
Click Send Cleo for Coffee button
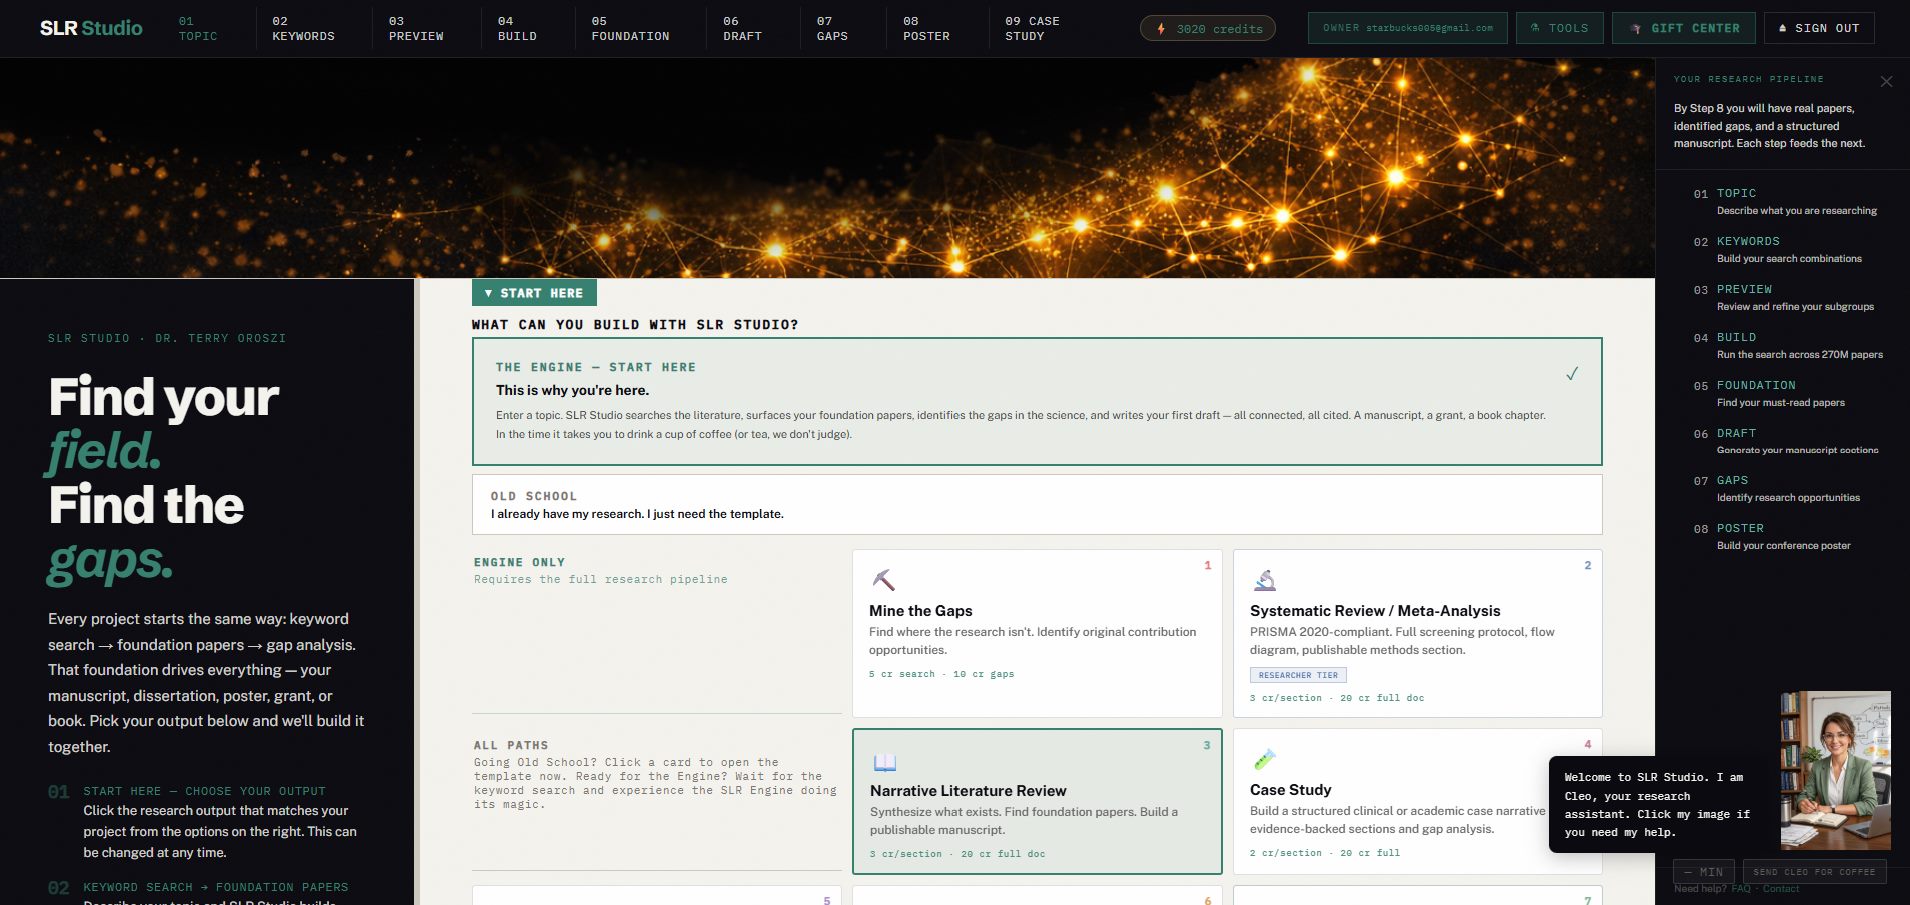[x=1814, y=872]
